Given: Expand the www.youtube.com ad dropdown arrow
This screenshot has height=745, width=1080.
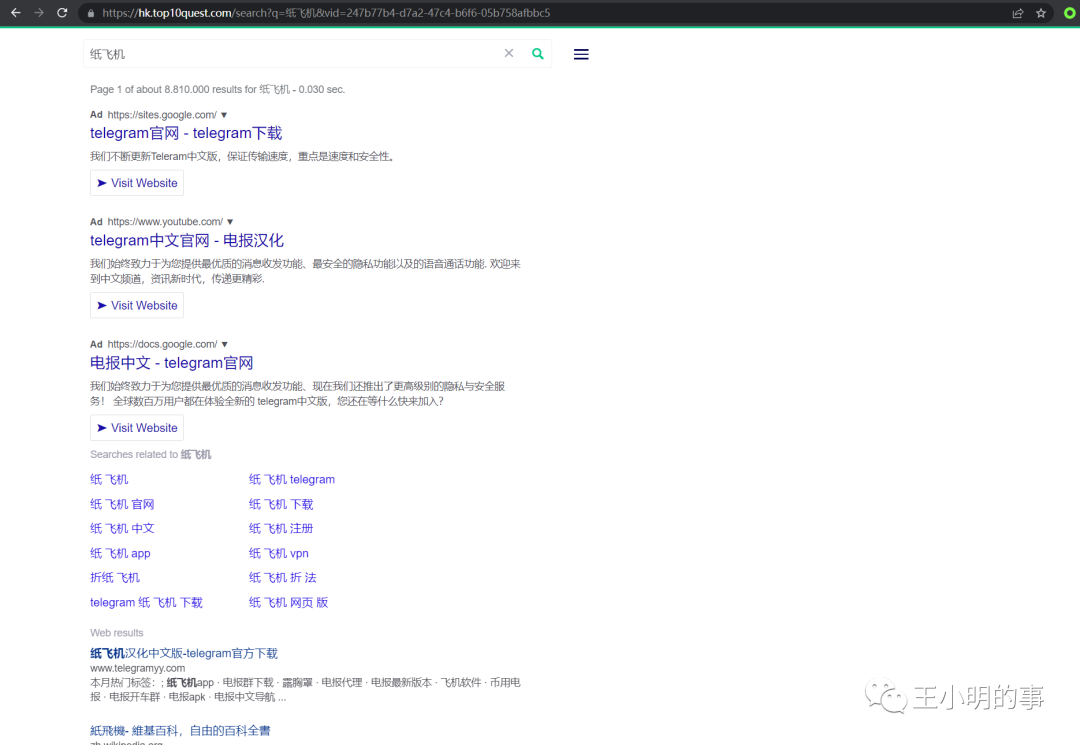Looking at the screenshot, I should pos(230,222).
